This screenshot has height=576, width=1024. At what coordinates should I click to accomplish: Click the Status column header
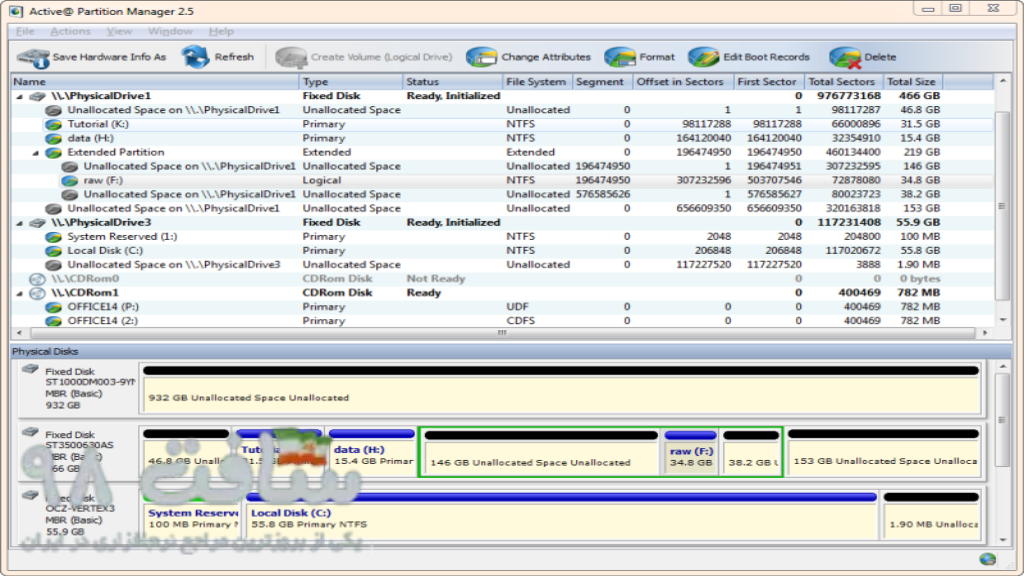pos(453,82)
